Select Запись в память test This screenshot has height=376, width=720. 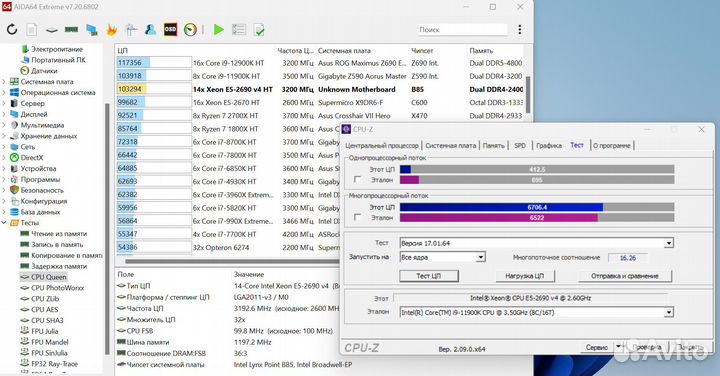pos(57,245)
